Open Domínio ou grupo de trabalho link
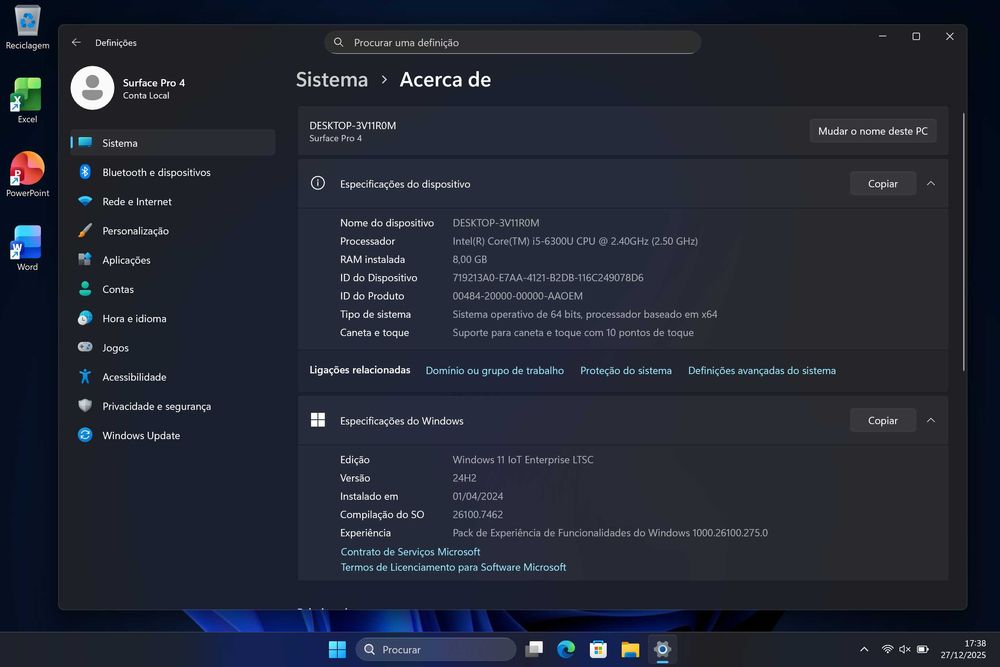This screenshot has height=667, width=1000. pos(494,370)
